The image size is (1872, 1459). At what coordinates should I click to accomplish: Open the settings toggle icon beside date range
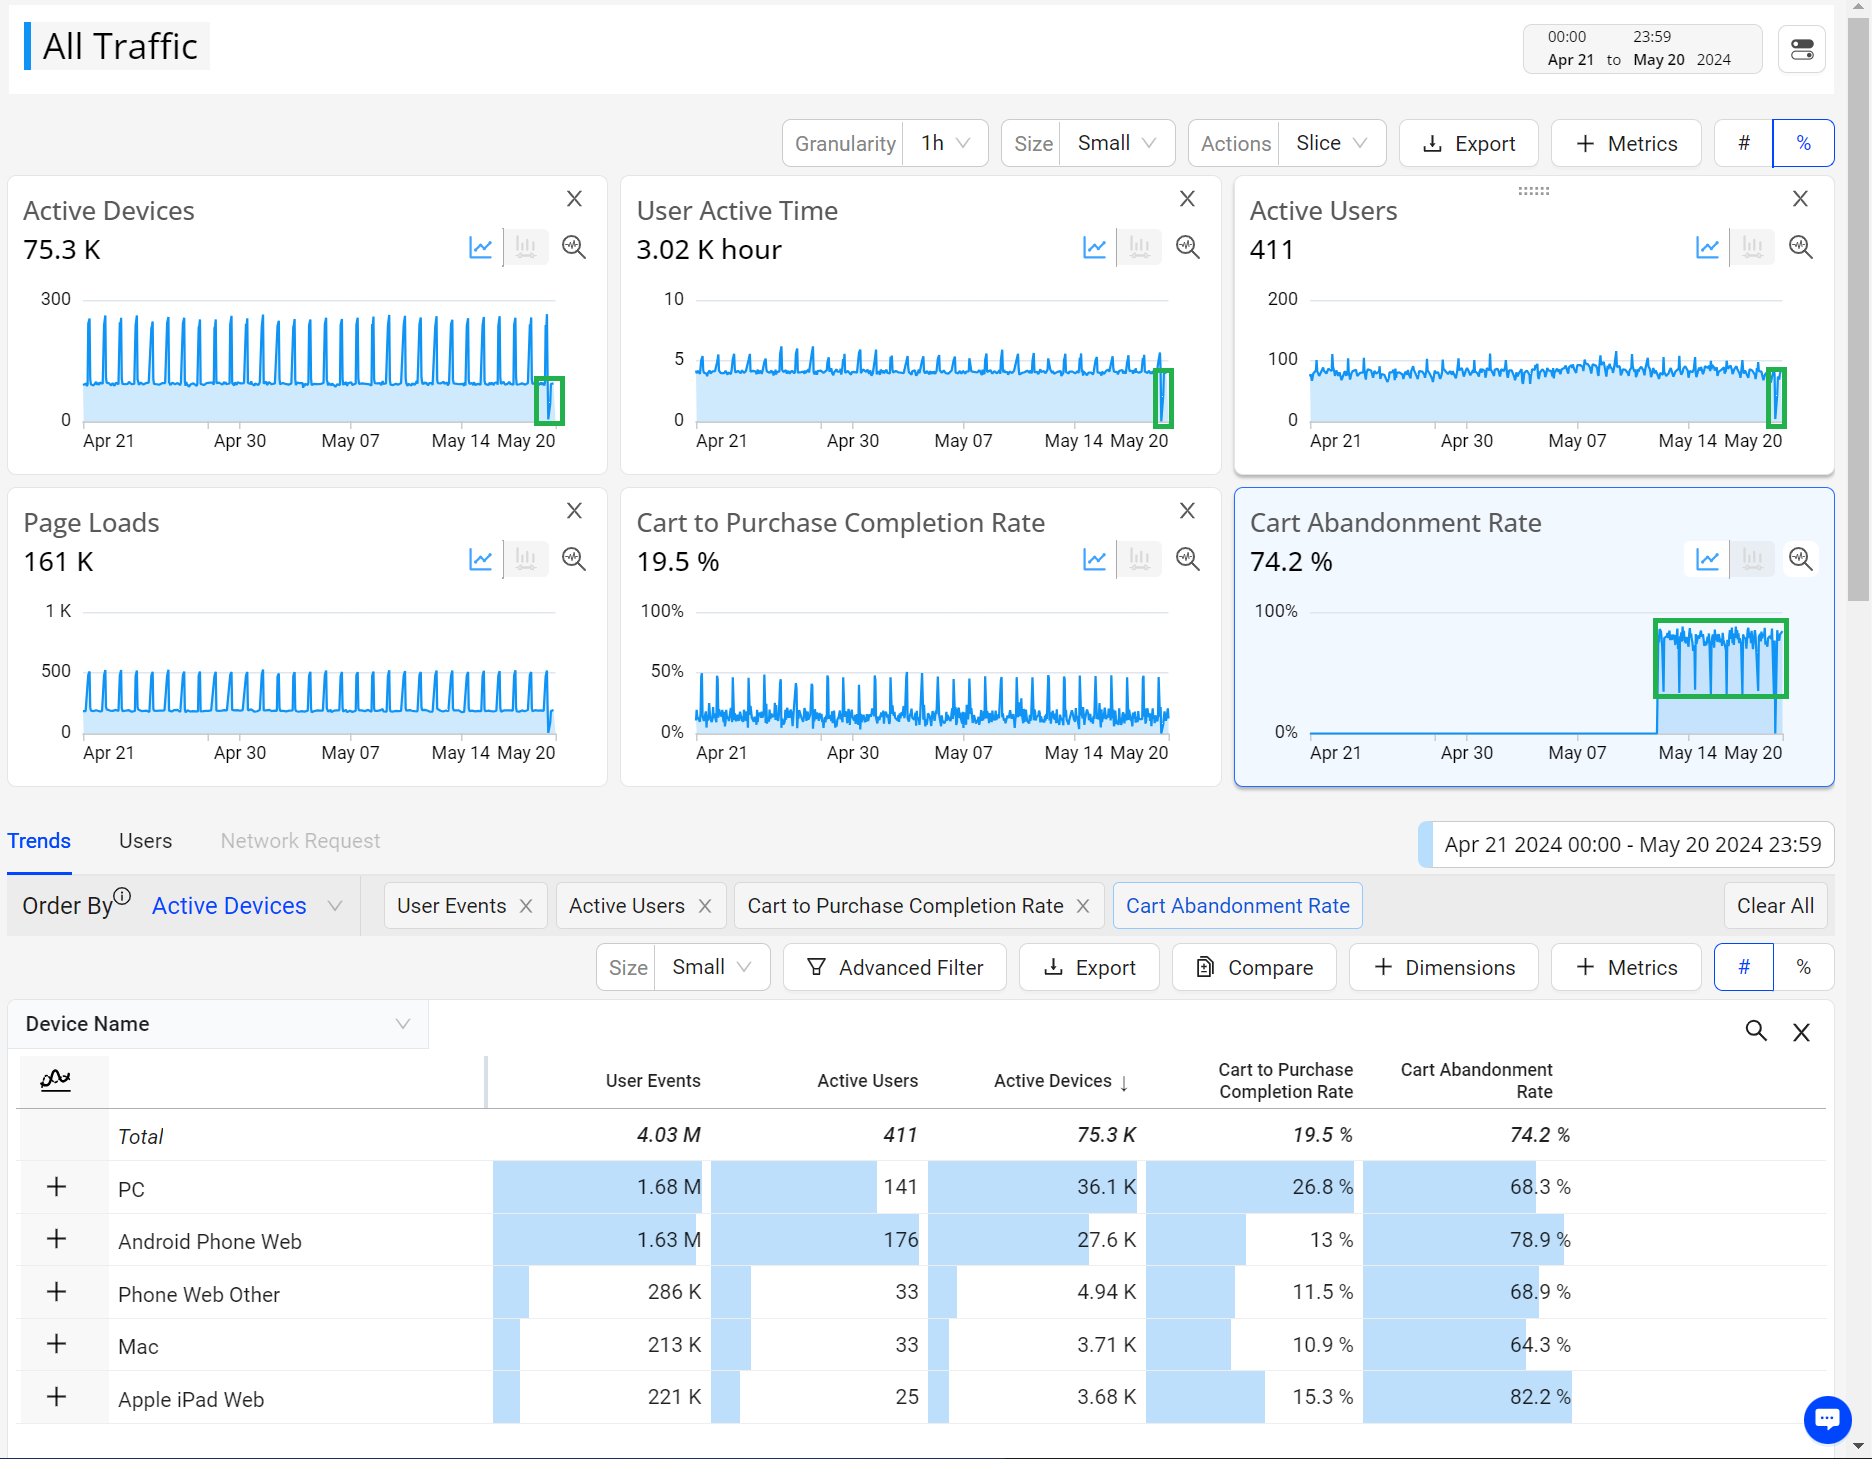point(1802,49)
